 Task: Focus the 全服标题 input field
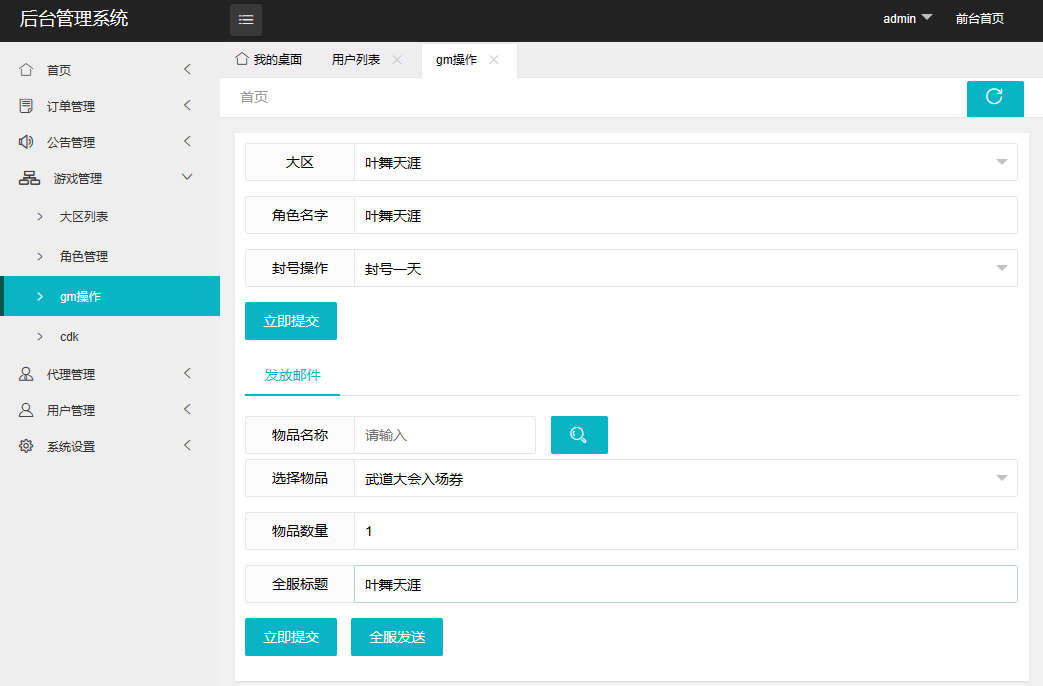(686, 584)
